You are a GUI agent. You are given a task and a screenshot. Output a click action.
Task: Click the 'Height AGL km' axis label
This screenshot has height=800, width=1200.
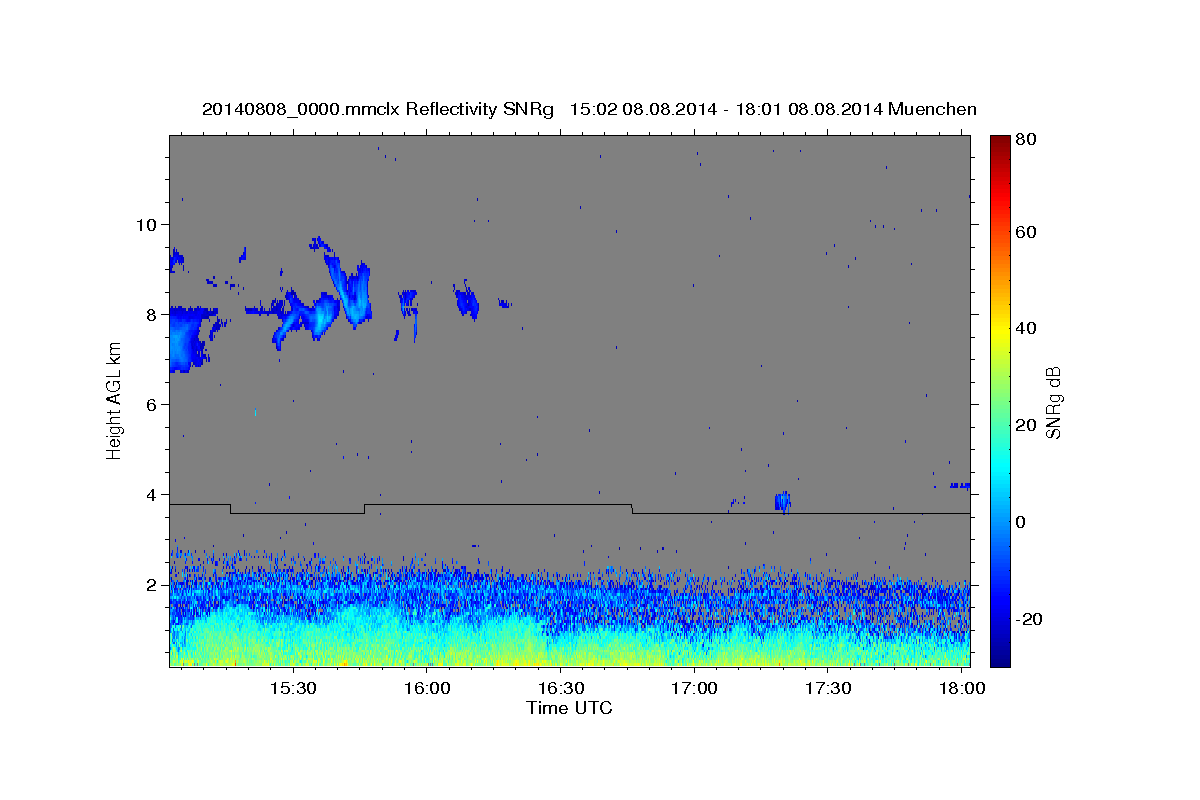tap(115, 402)
